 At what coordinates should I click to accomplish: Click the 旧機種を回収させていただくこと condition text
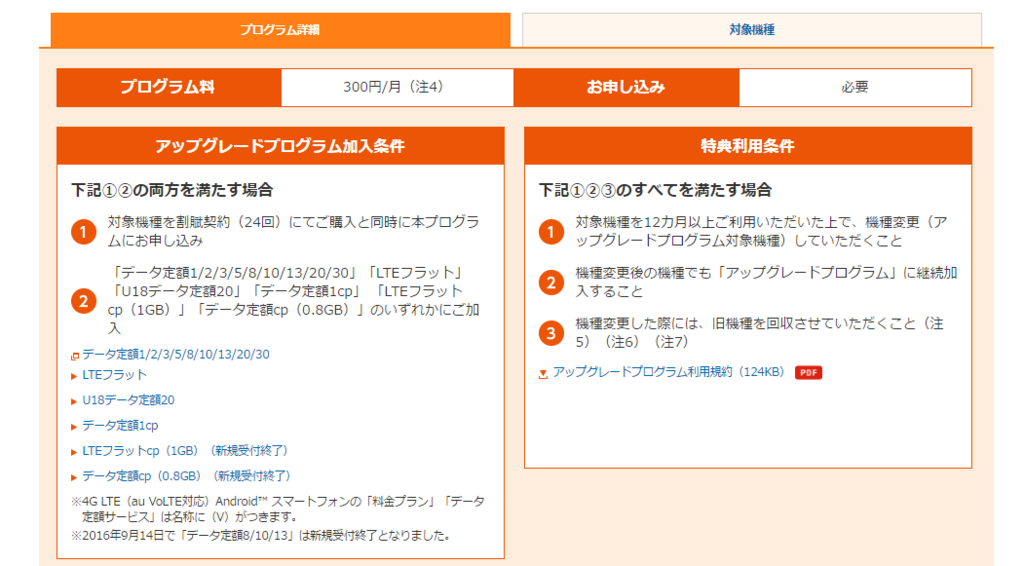coord(760,333)
